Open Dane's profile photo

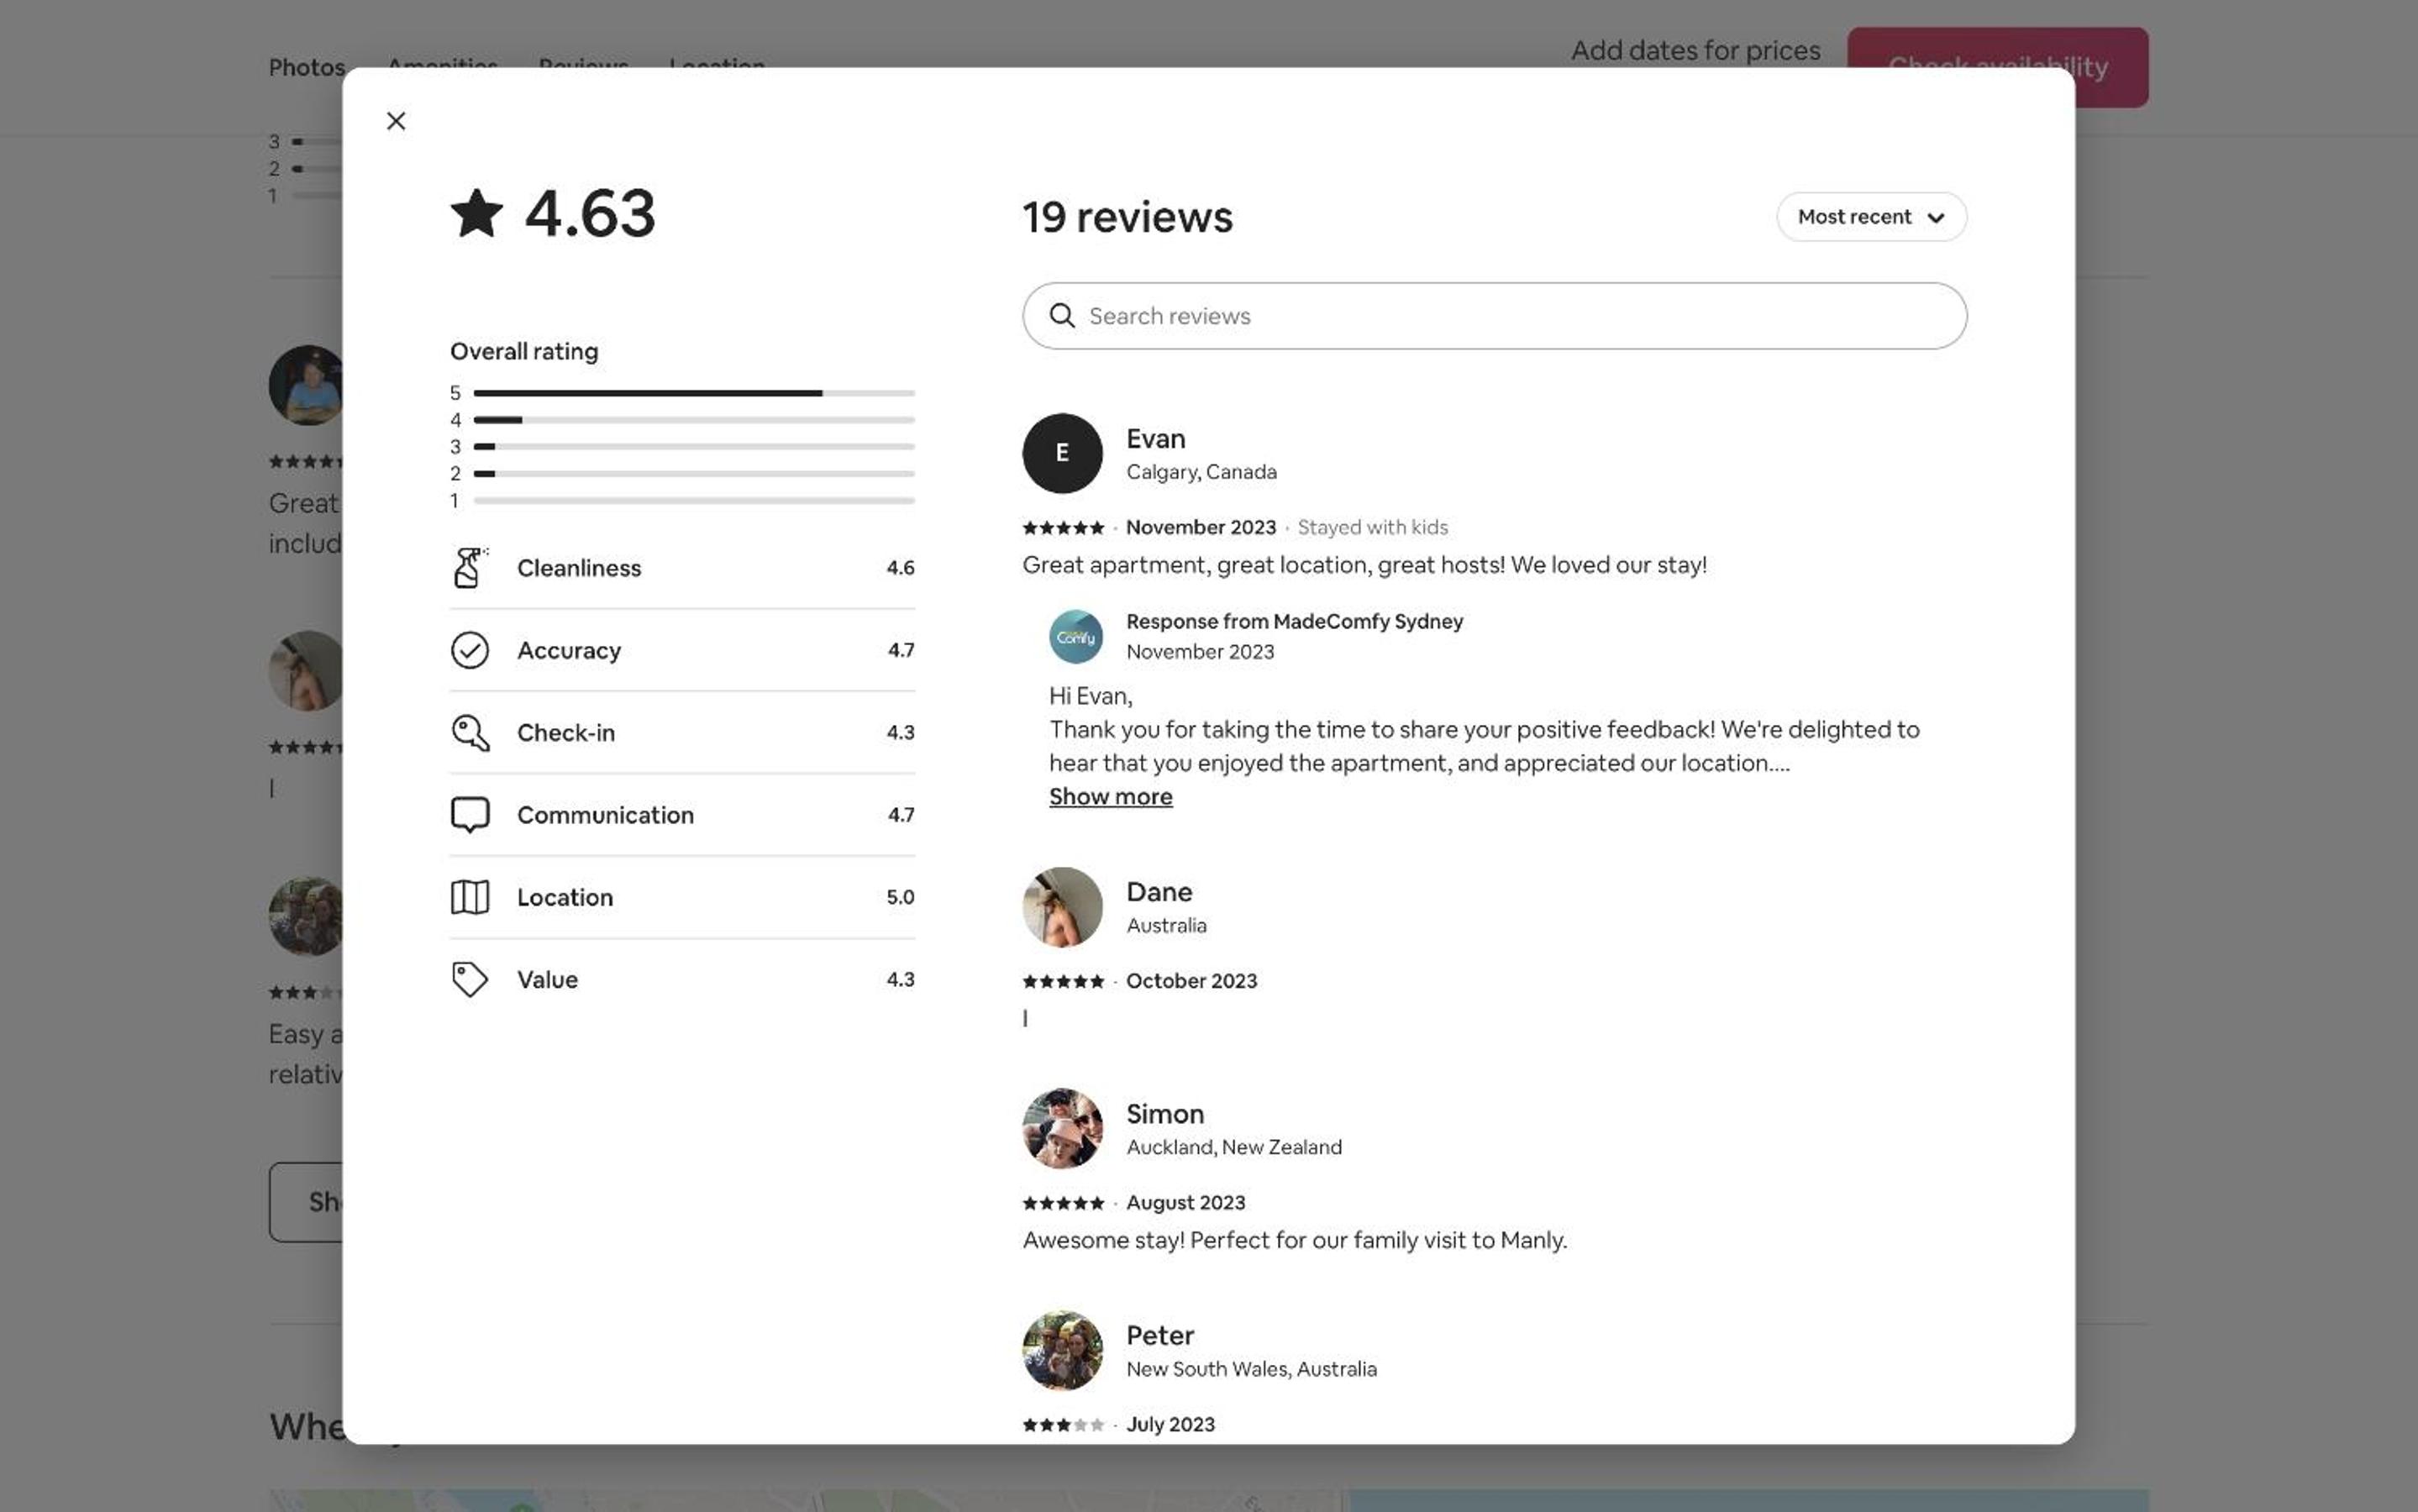[1062, 907]
